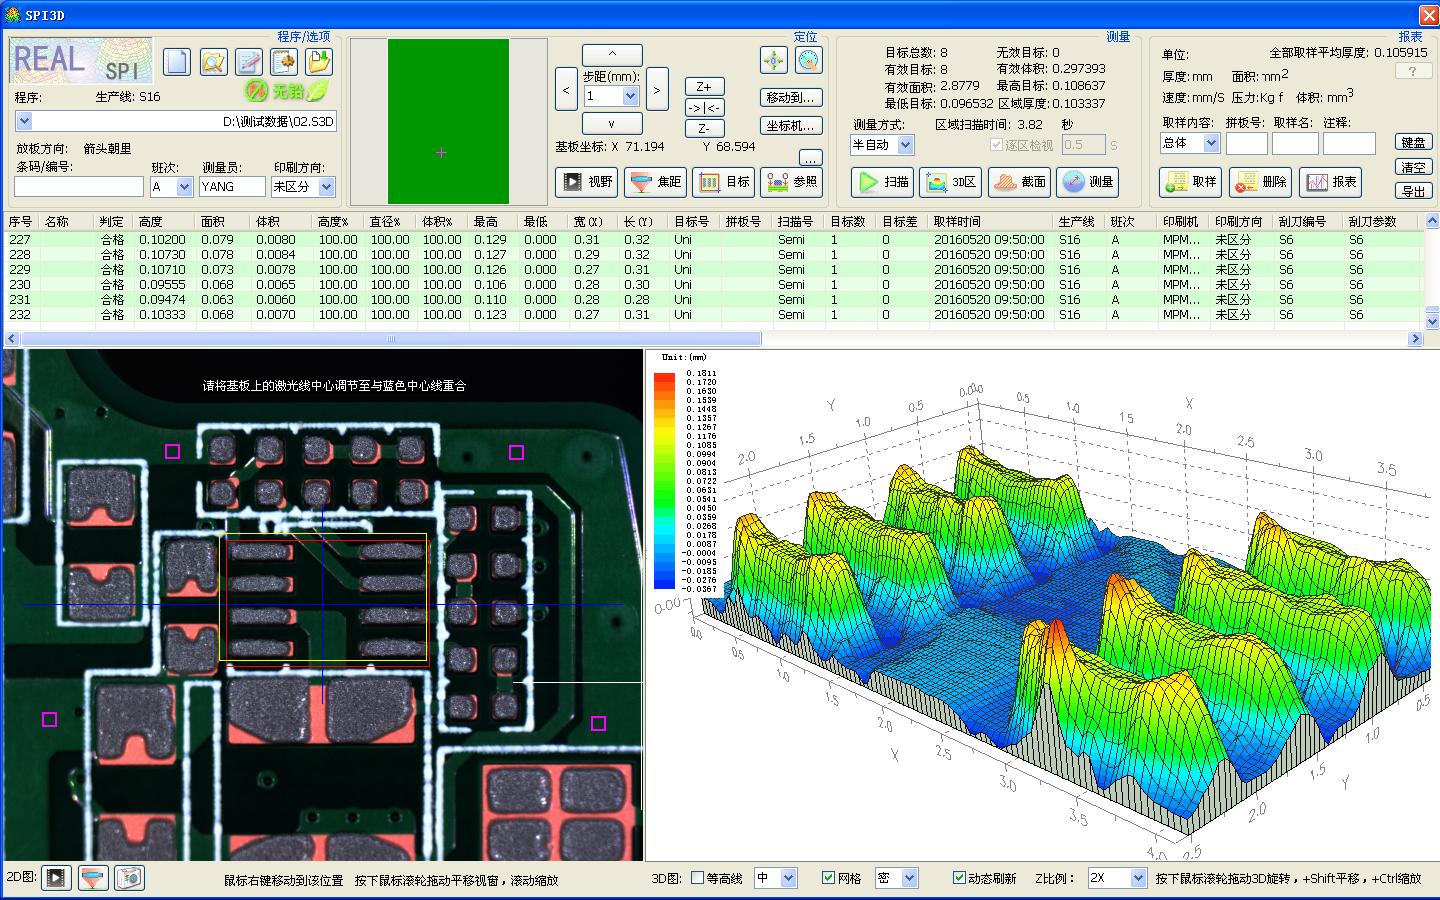
Task: Open the 测量方式 半自动 dropdown
Action: (905, 145)
